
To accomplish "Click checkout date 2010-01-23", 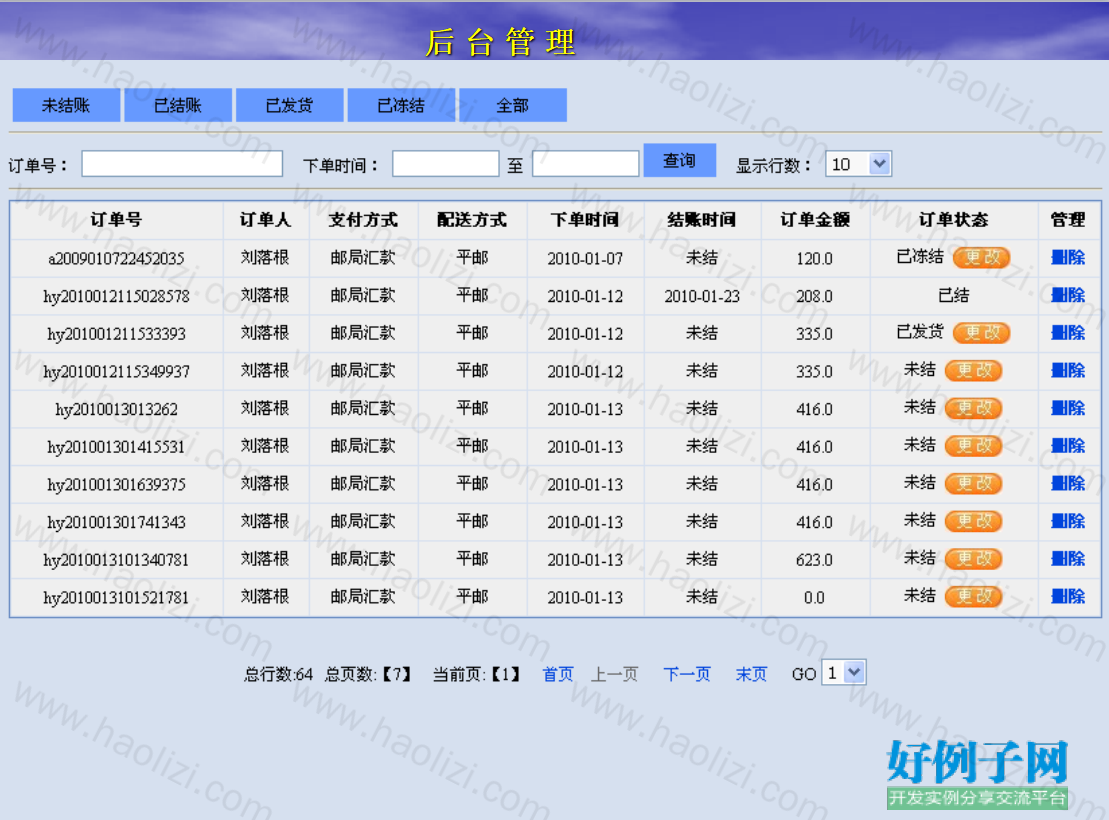I will tap(702, 296).
